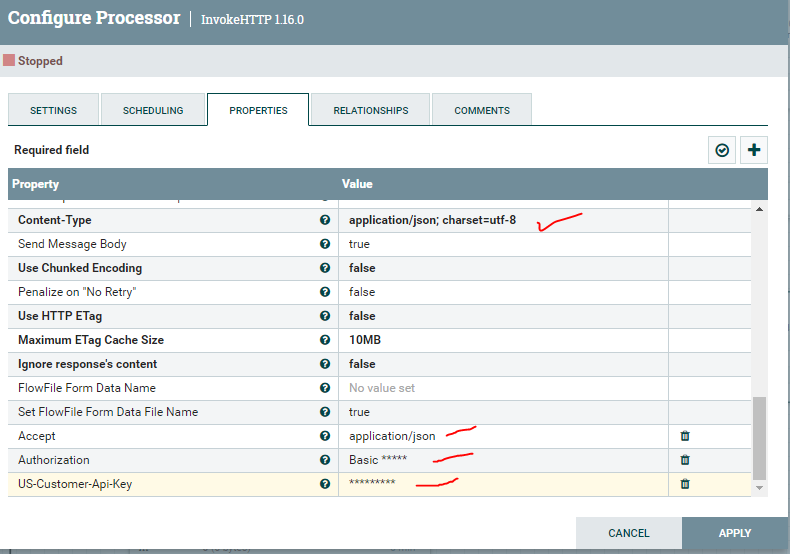This screenshot has width=790, height=554.
Task: Open help icon for Authorization property
Action: 325,460
